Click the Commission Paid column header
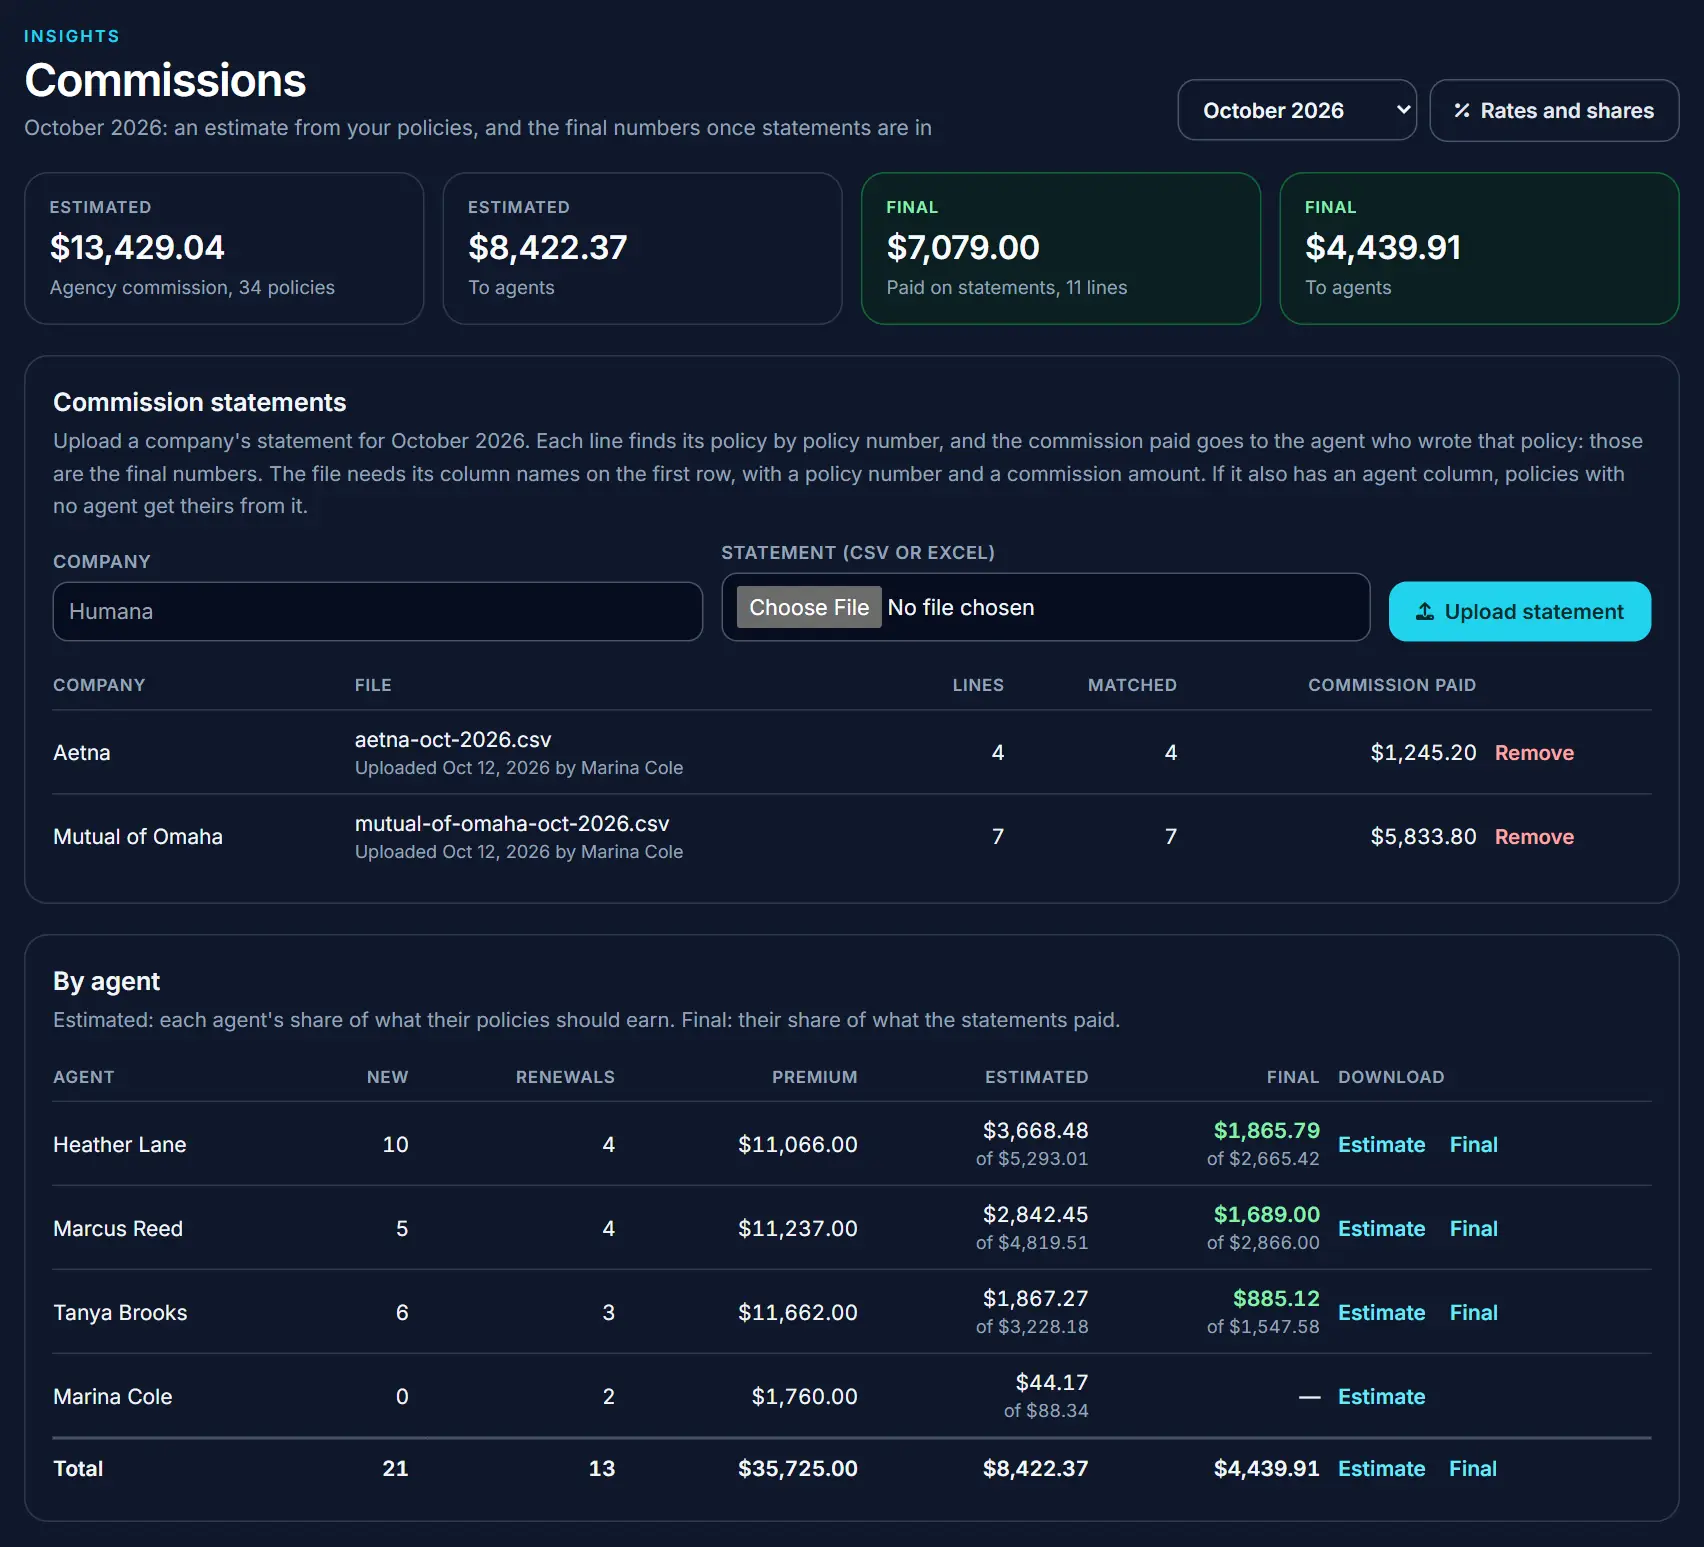 [1392, 685]
